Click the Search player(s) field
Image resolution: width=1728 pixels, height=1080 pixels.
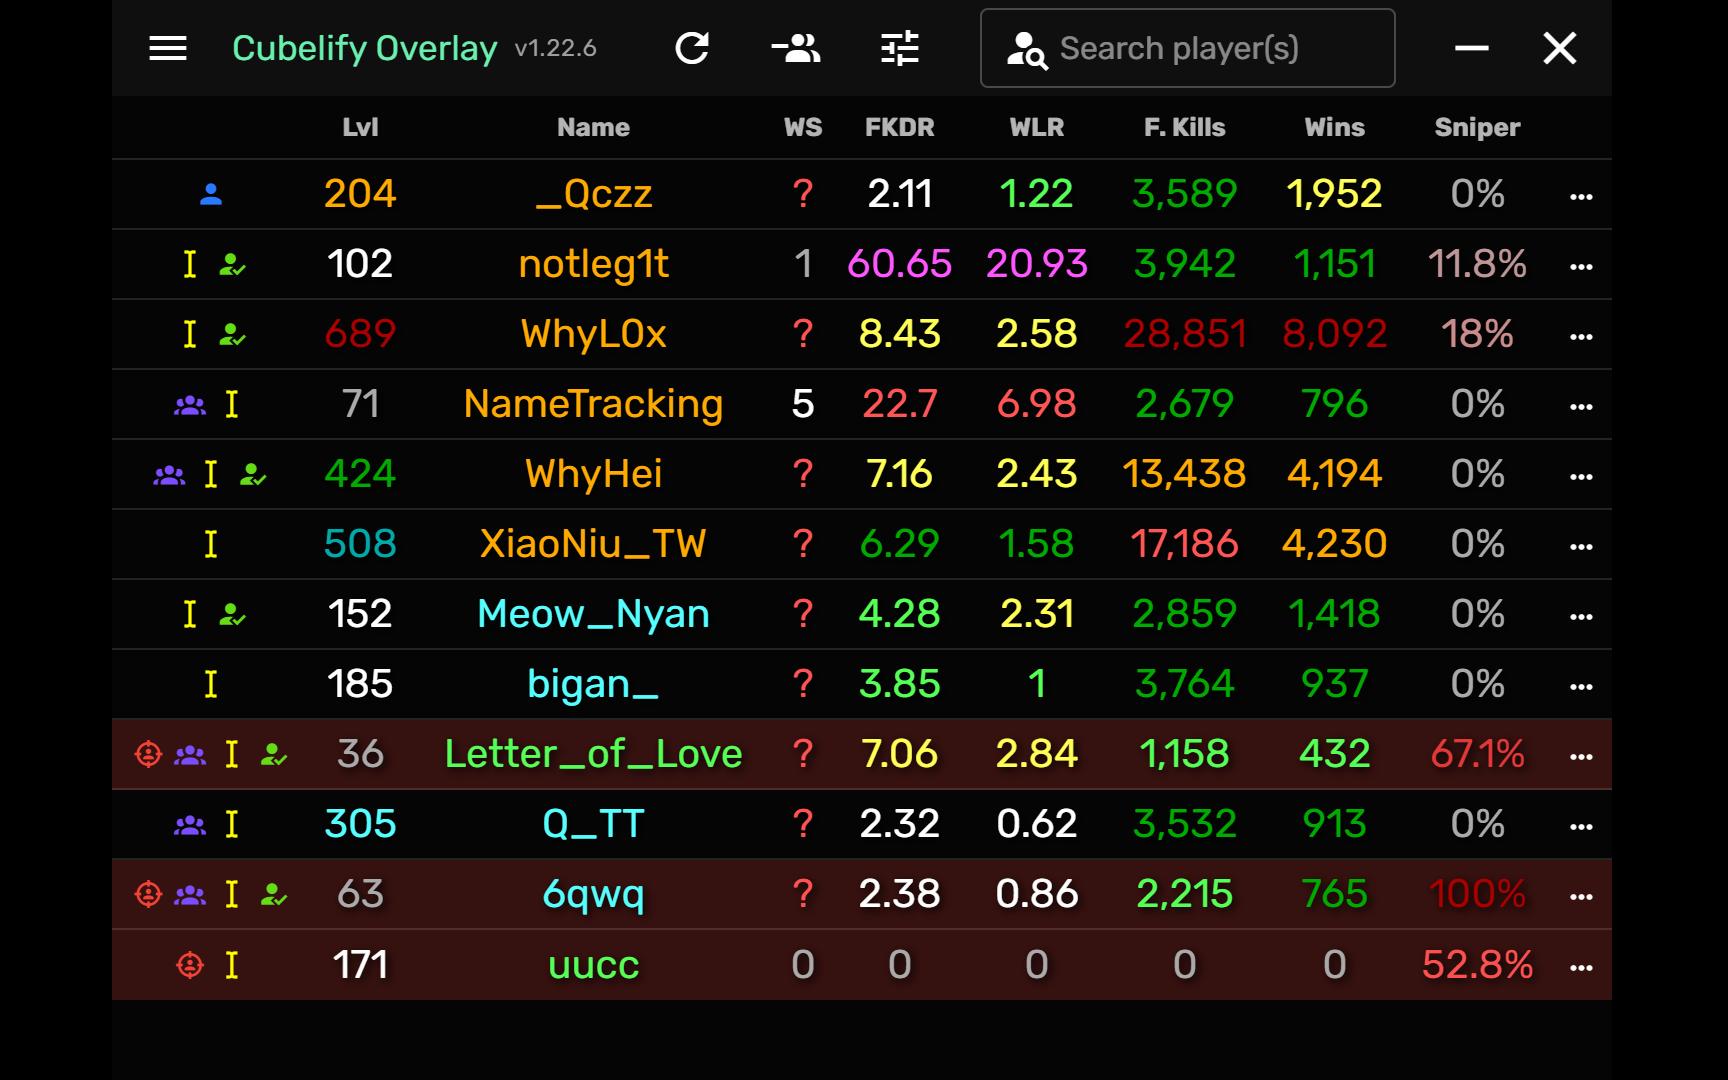tap(1187, 48)
